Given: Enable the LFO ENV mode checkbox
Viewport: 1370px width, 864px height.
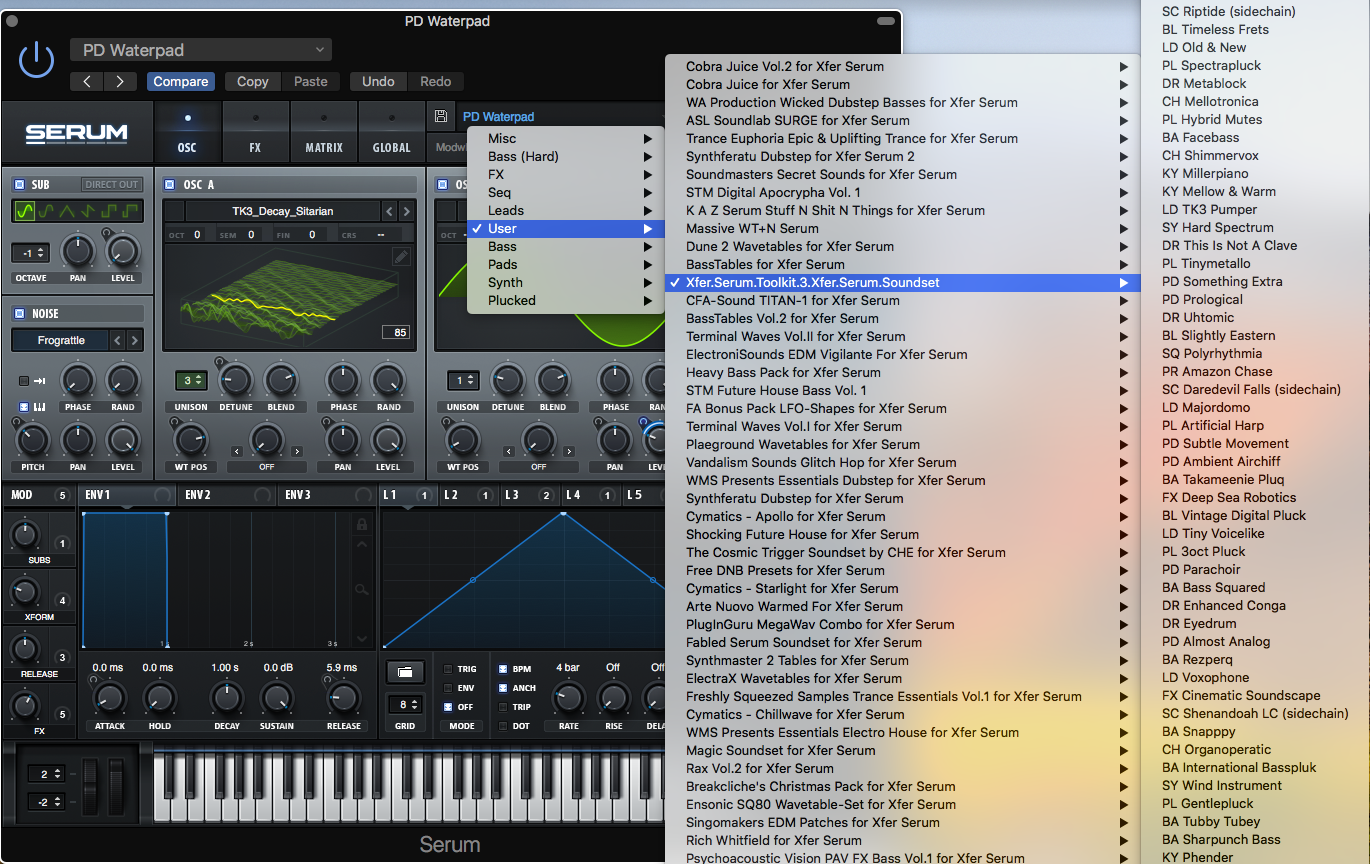Looking at the screenshot, I should pyautogui.click(x=447, y=688).
